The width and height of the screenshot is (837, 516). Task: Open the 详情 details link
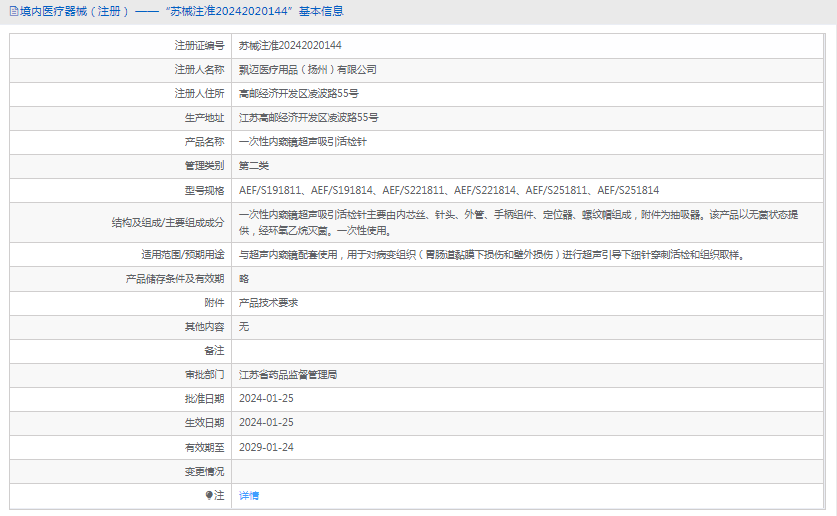click(249, 496)
